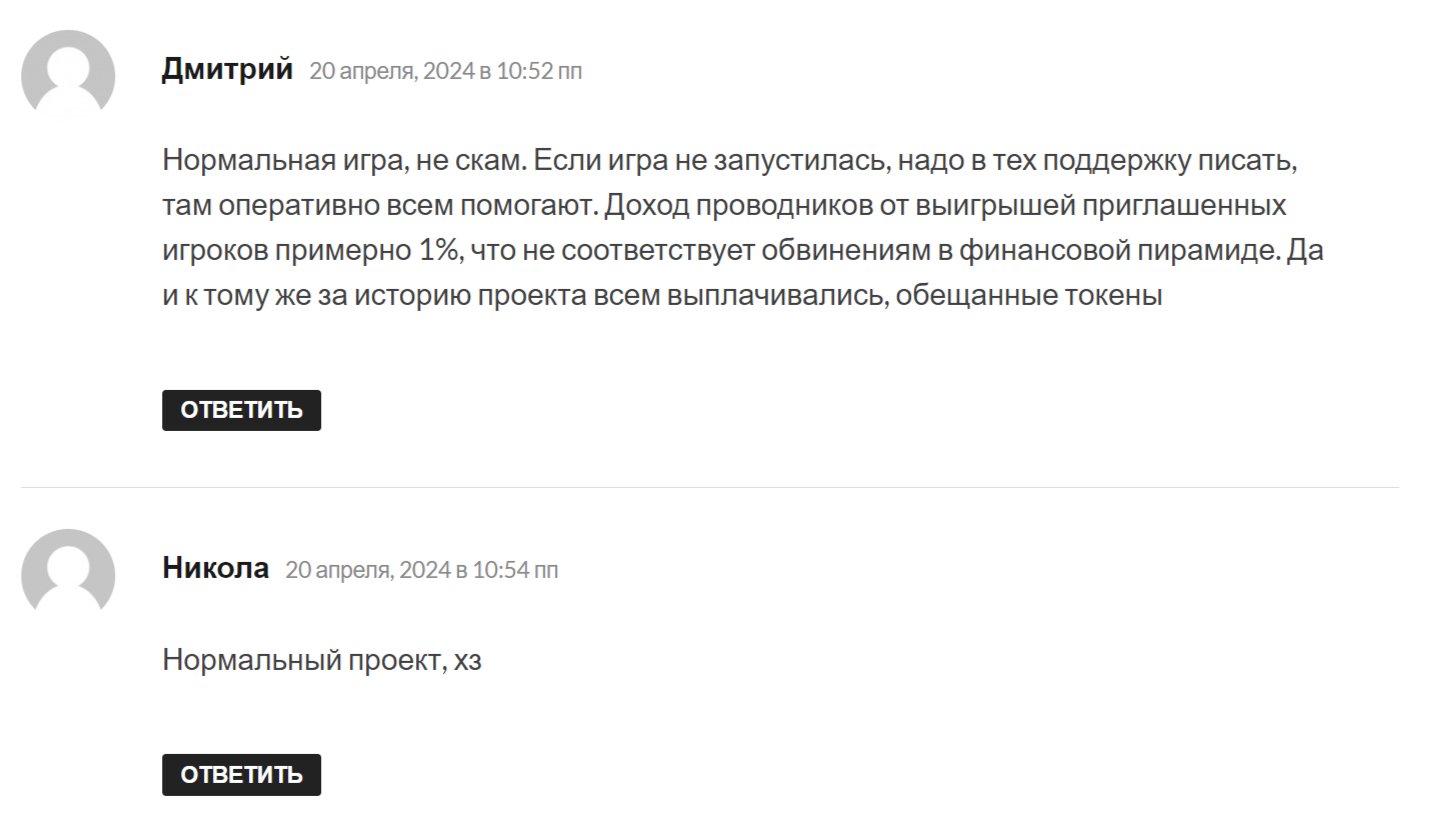Click the "1%" figure in Дмитрий's comment
1432x834 pixels.
click(435, 251)
